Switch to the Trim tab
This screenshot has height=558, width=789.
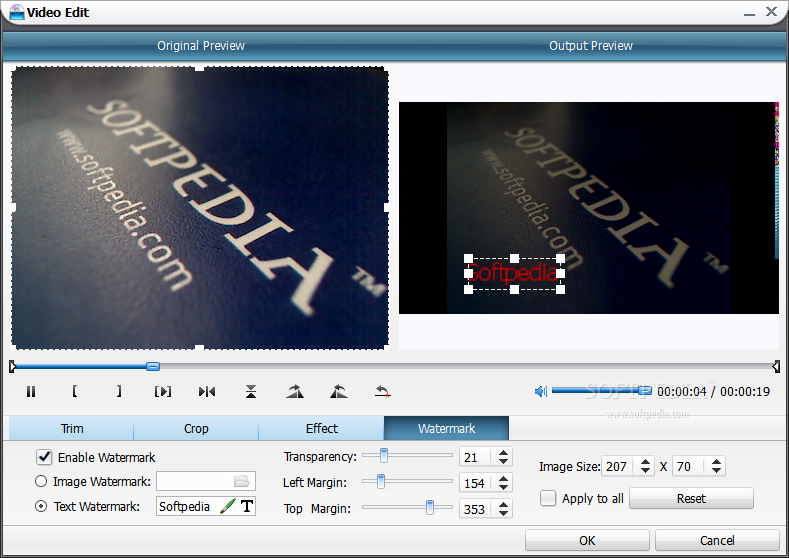click(x=71, y=428)
